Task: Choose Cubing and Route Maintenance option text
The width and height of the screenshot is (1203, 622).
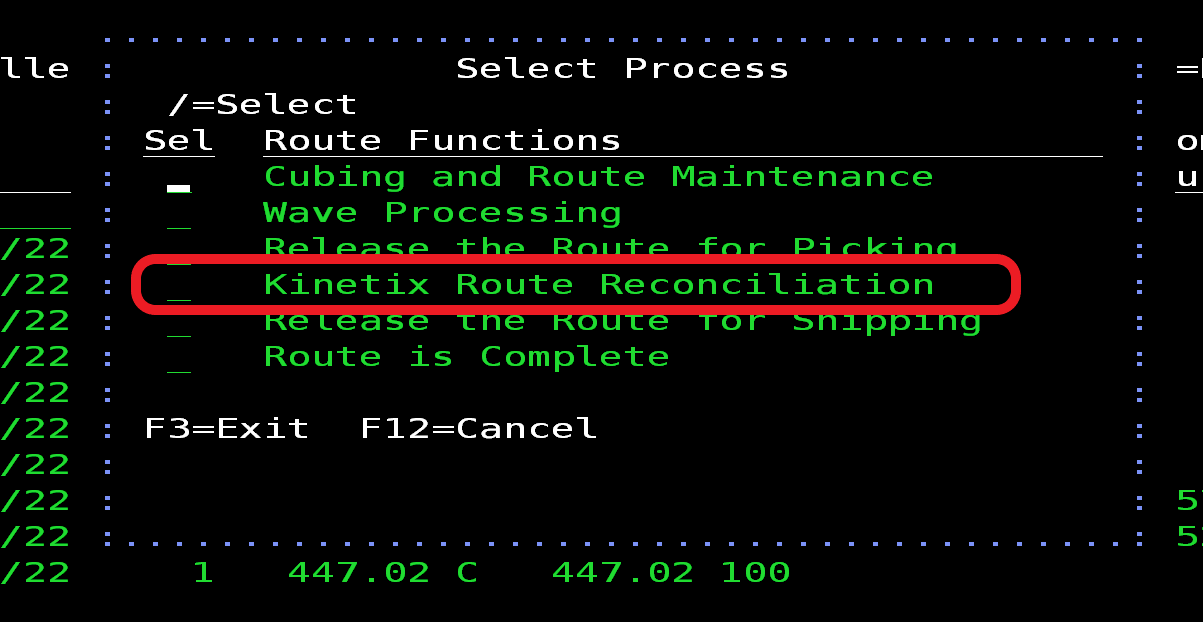Action: click(598, 177)
